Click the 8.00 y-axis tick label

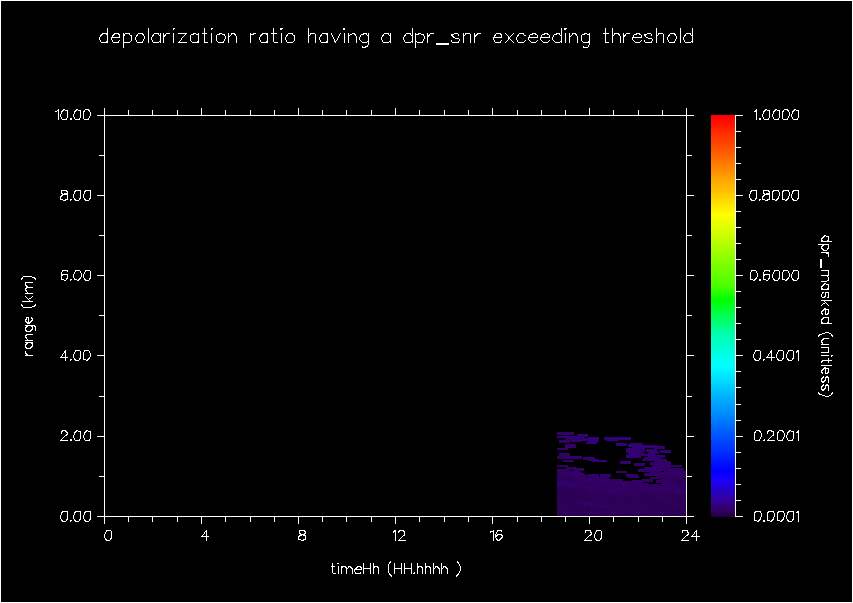click(x=76, y=195)
